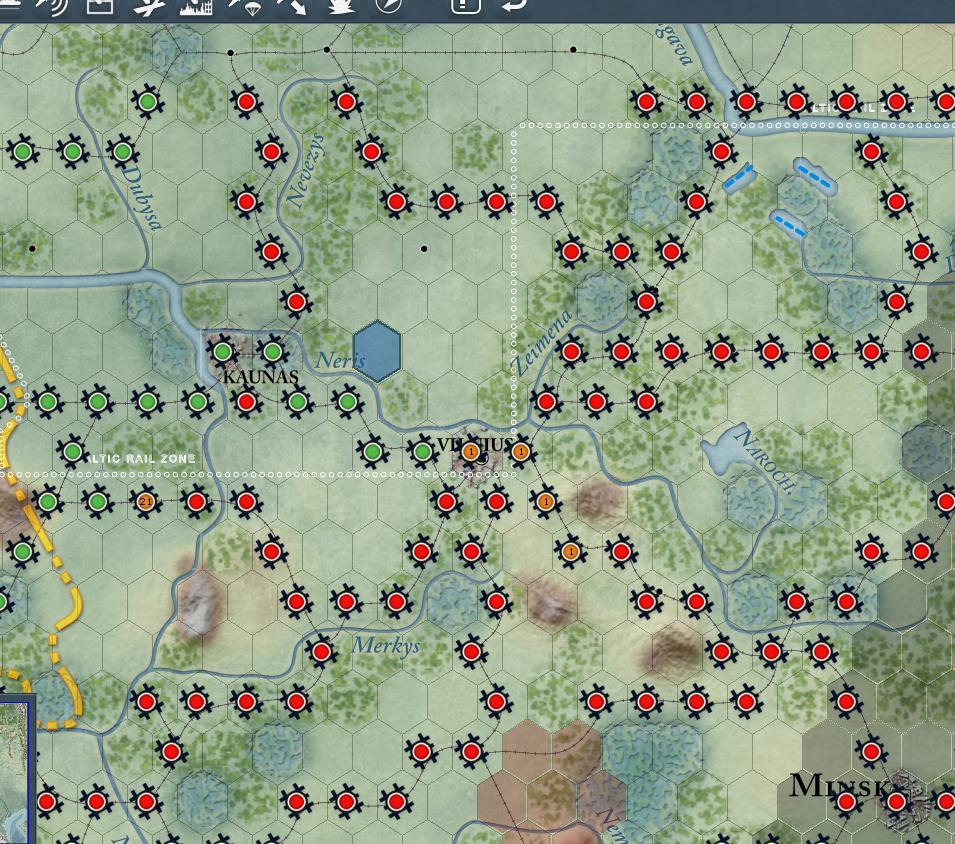Image resolution: width=955 pixels, height=844 pixels.
Task: Click the Merkys river label
Action: (x=386, y=645)
